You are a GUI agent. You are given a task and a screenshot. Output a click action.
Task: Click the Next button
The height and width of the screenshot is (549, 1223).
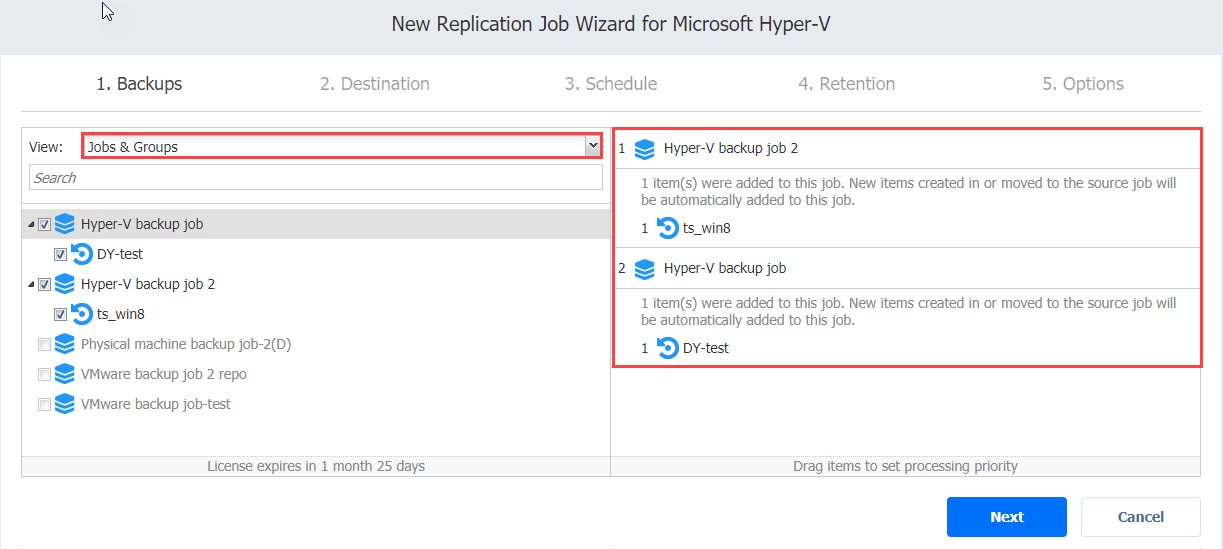click(1007, 517)
